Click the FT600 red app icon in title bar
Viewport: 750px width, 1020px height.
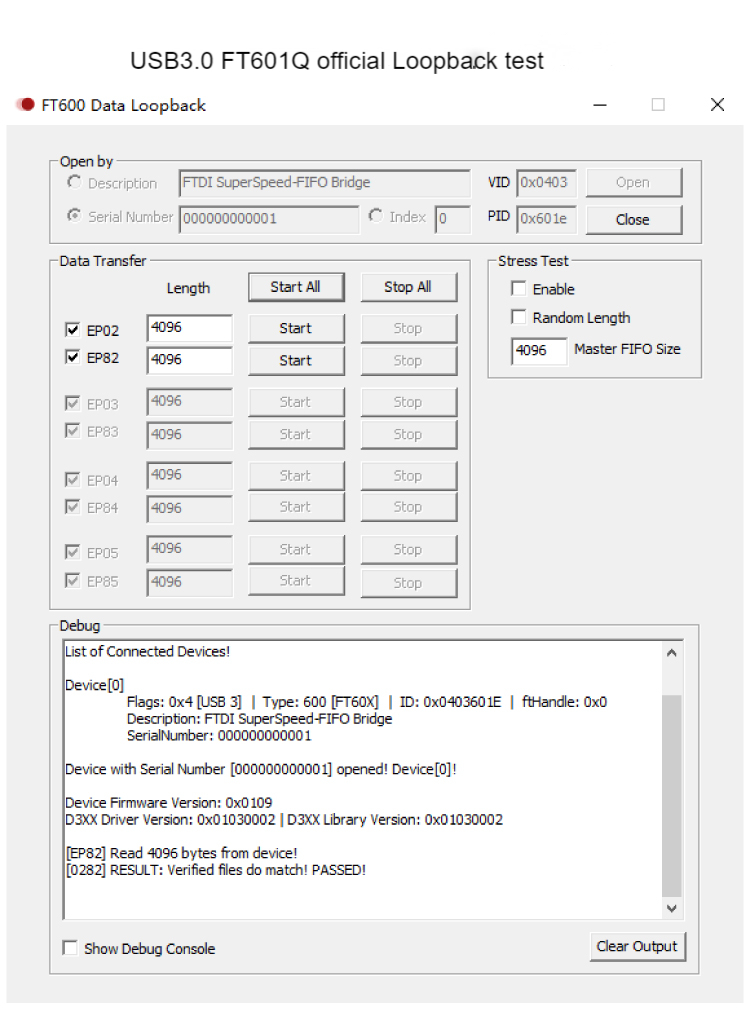25,104
